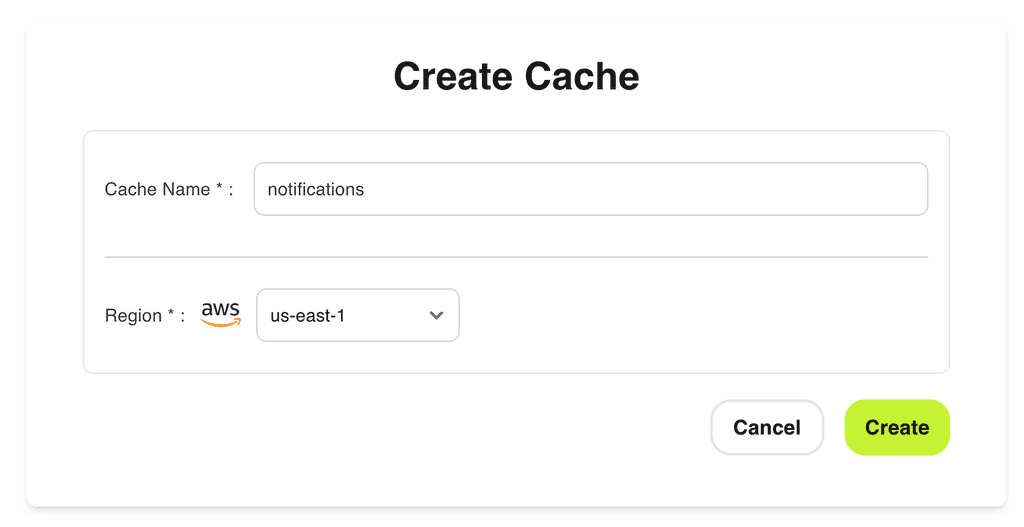Click the required asterisk beside Region
Viewport: 1024px width, 527px height.
(171, 314)
